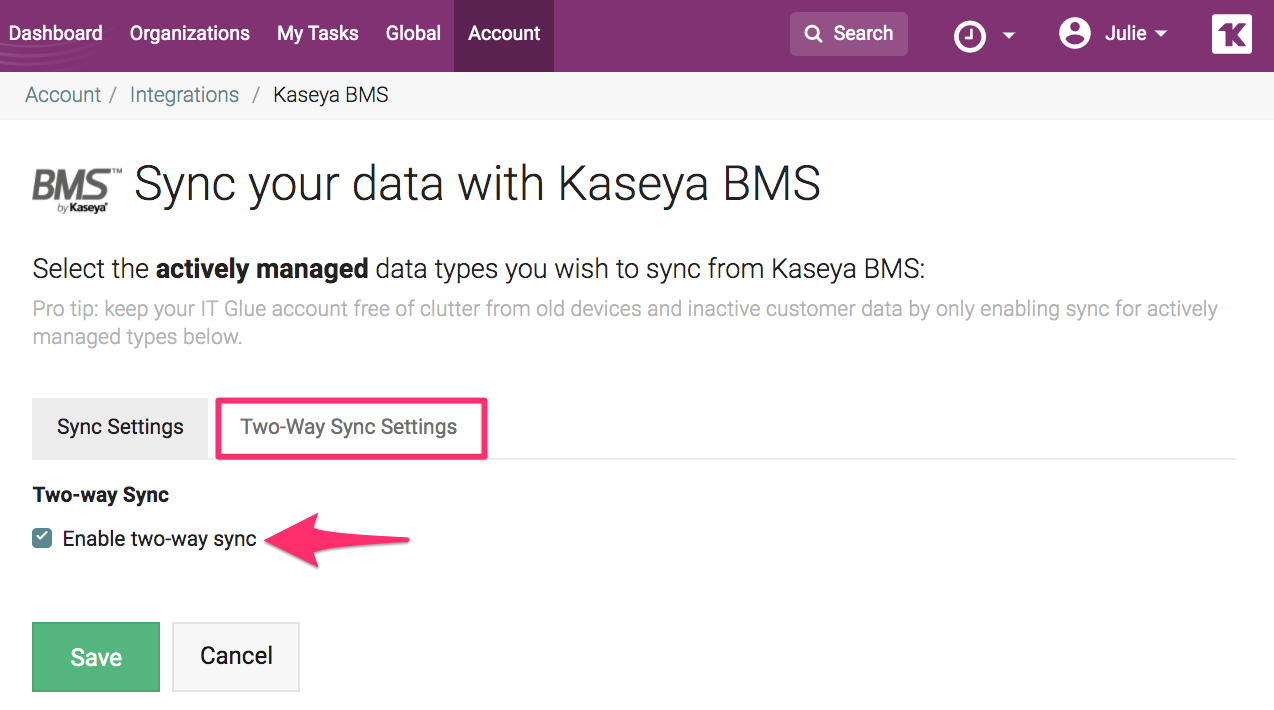Viewport: 1274px width, 710px height.
Task: Cancel the current changes
Action: pyautogui.click(x=235, y=657)
